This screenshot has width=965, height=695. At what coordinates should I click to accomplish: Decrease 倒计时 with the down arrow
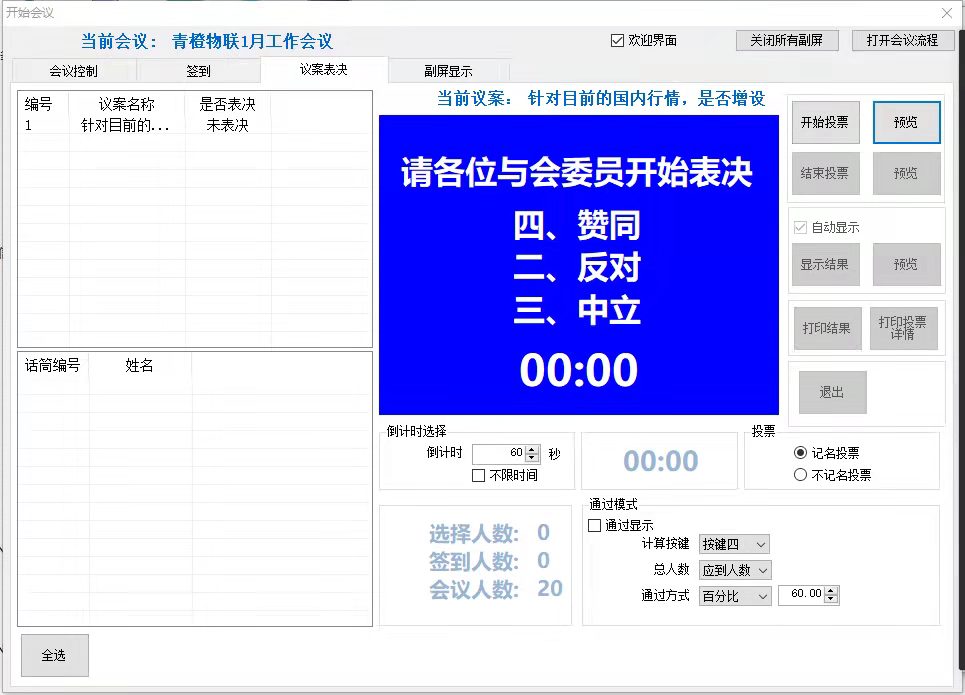(x=532, y=459)
